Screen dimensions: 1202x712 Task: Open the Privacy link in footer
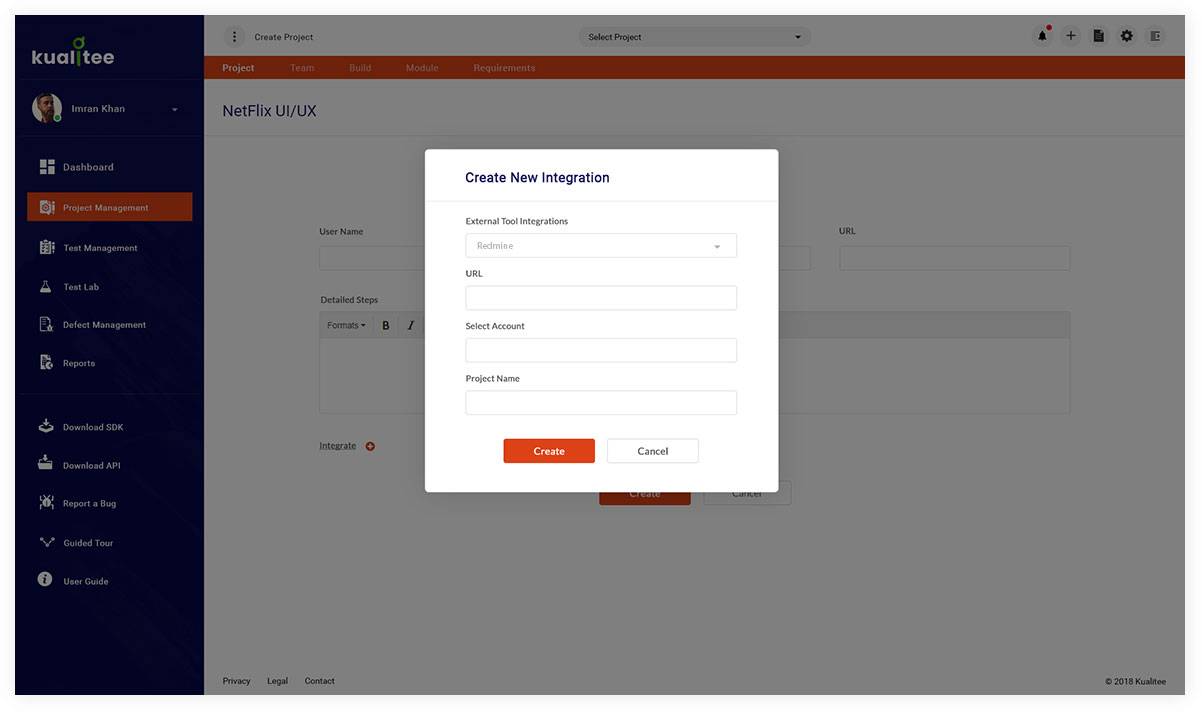[236, 681]
